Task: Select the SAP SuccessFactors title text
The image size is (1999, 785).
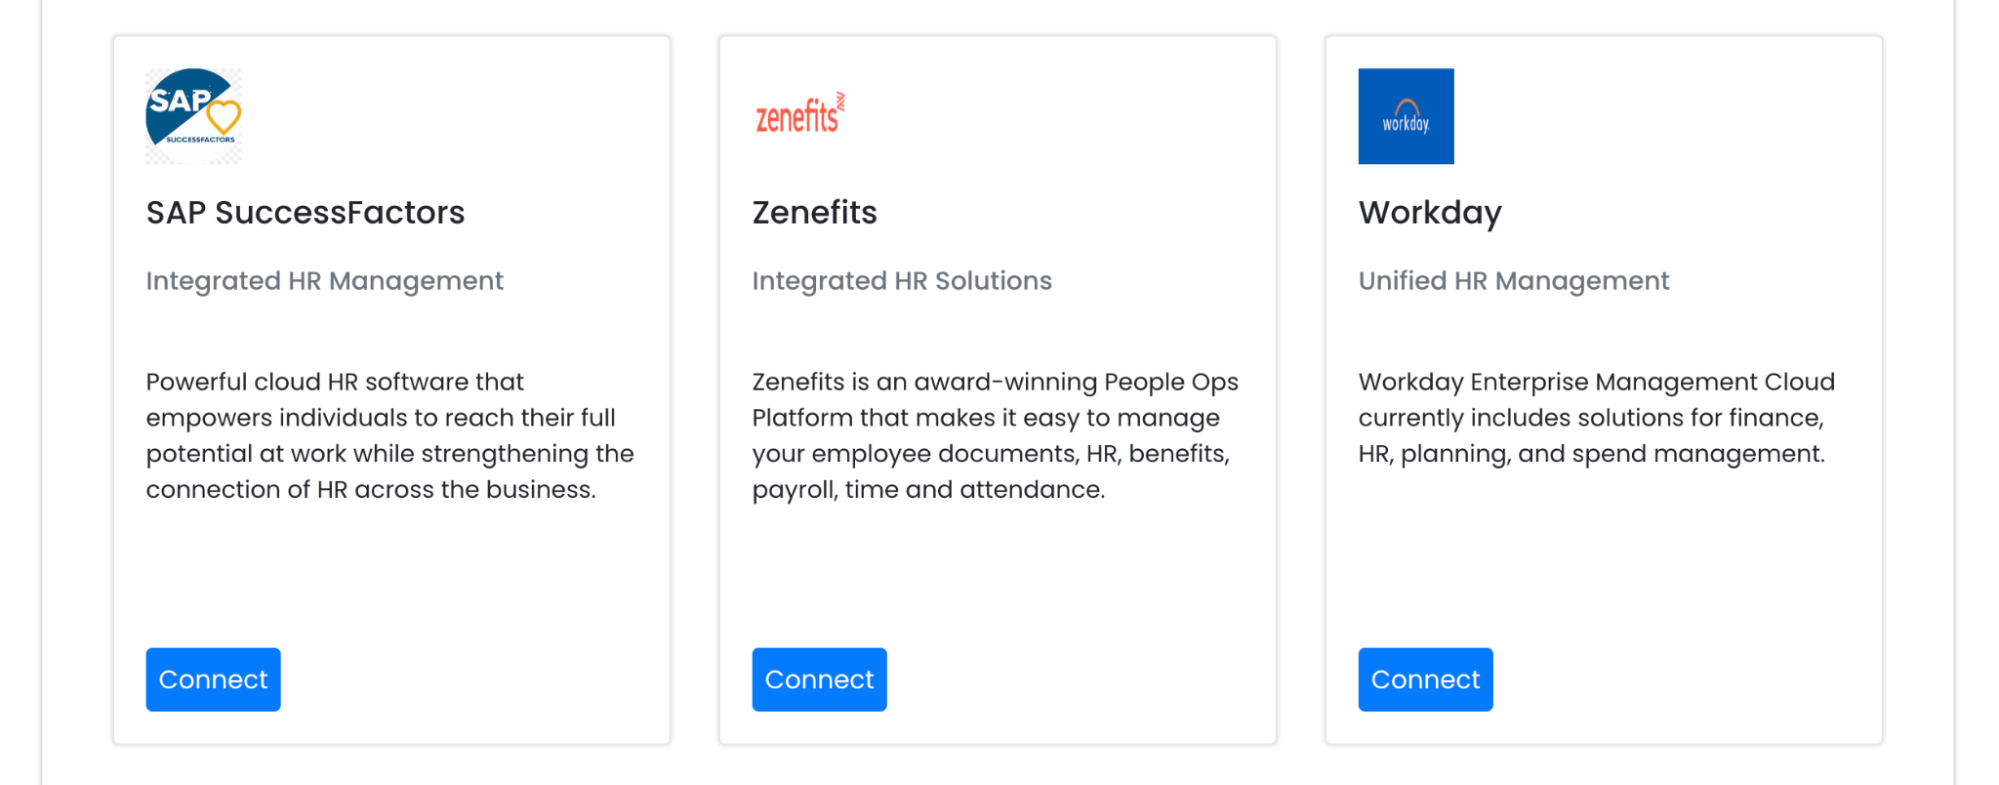Action: coord(305,213)
